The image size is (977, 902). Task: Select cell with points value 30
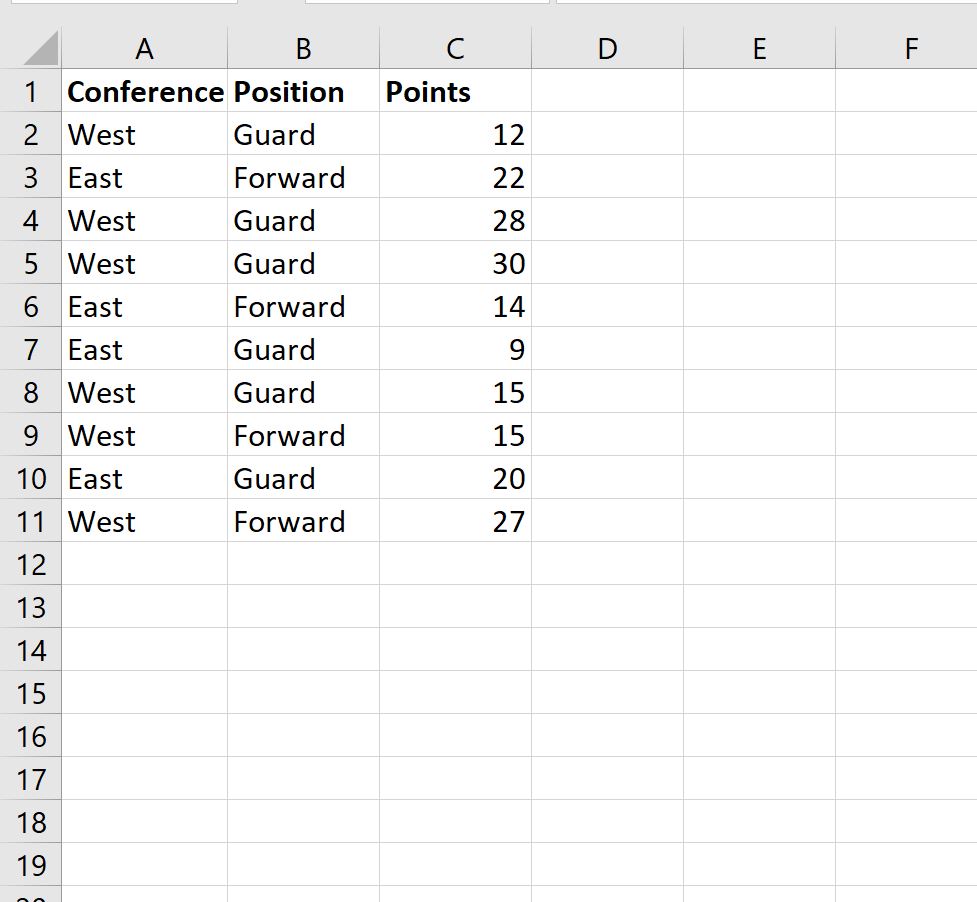455,263
